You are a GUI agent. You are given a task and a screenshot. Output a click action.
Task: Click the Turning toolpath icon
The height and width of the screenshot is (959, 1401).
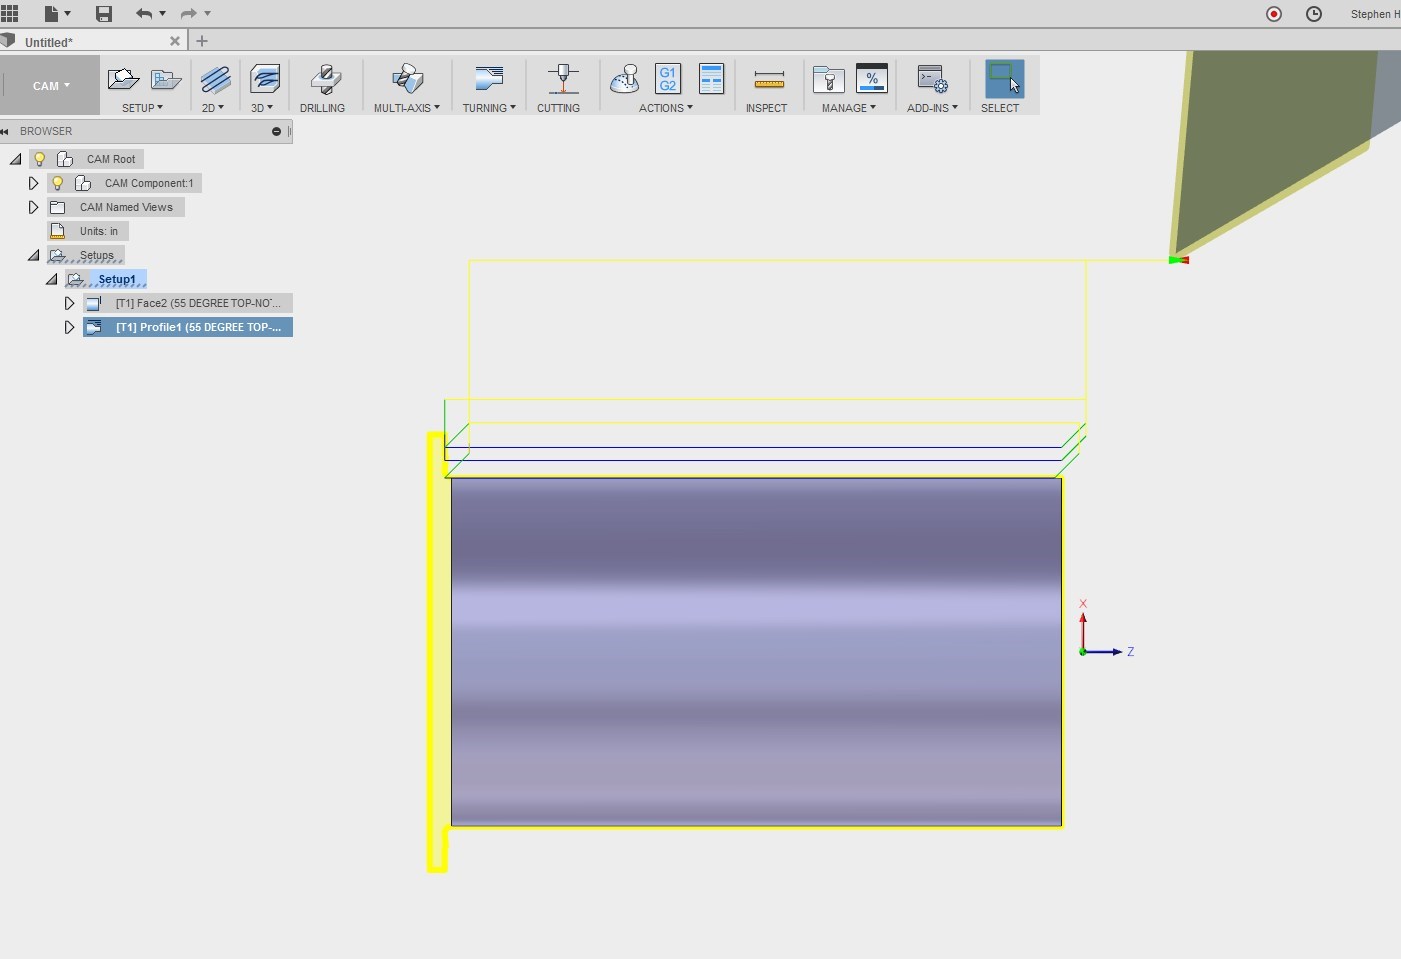click(x=488, y=79)
